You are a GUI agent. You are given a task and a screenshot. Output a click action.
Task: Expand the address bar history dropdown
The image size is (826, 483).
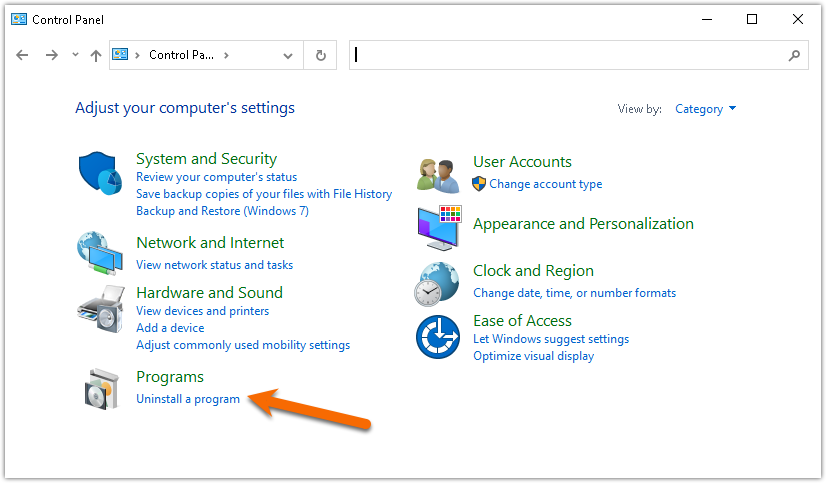(x=288, y=56)
